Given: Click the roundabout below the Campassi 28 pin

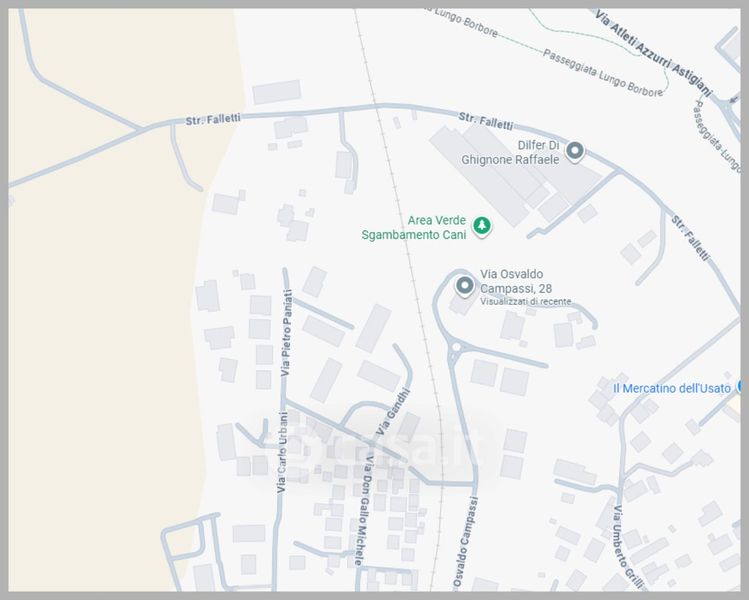Looking at the screenshot, I should click(456, 349).
